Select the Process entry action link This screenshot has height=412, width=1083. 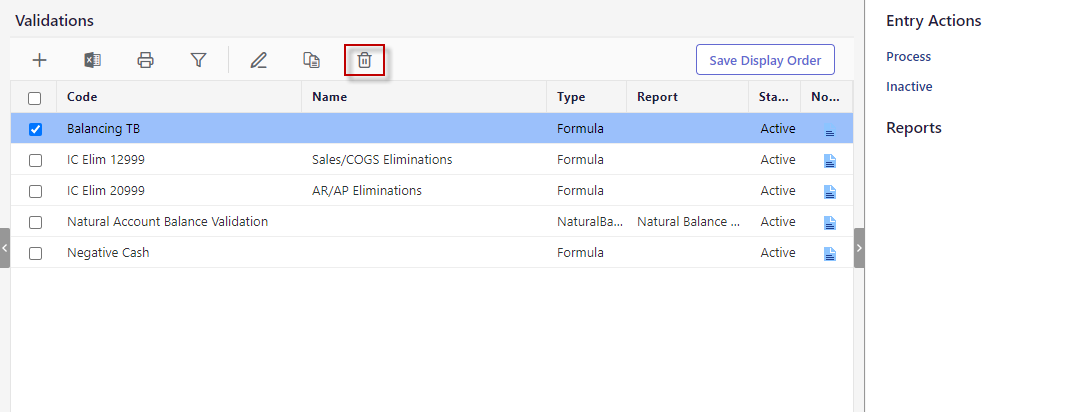908,57
